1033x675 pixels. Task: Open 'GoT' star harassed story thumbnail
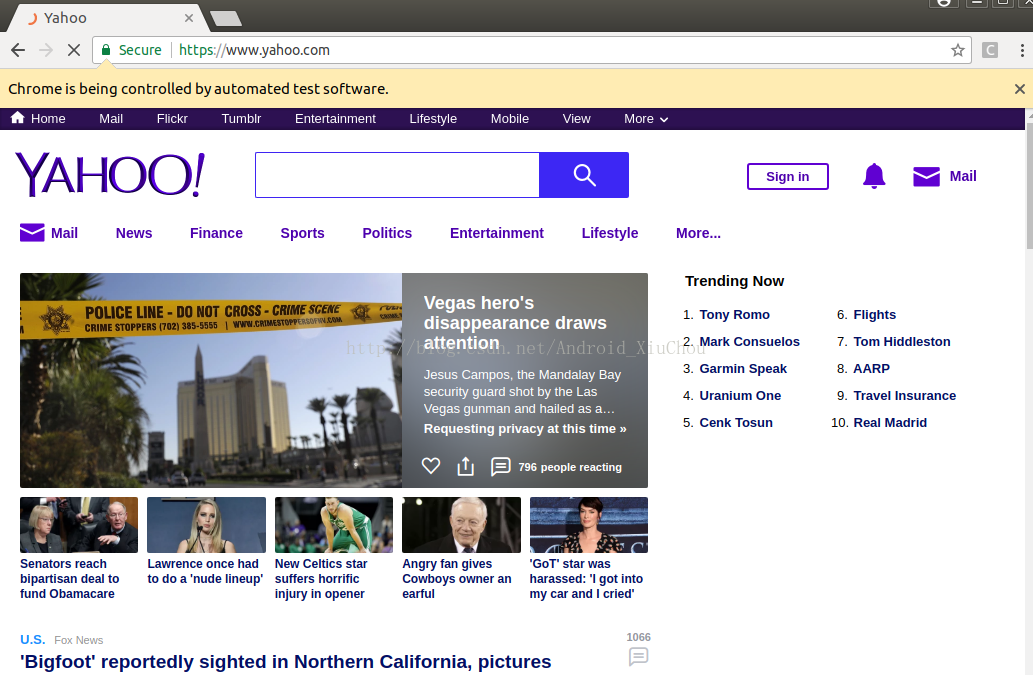pos(589,525)
